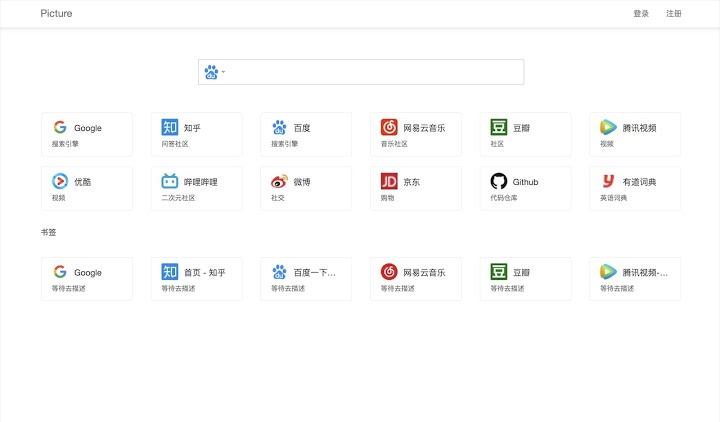Click the 代码仓库 description text
The width and height of the screenshot is (720, 422).
pos(504,198)
